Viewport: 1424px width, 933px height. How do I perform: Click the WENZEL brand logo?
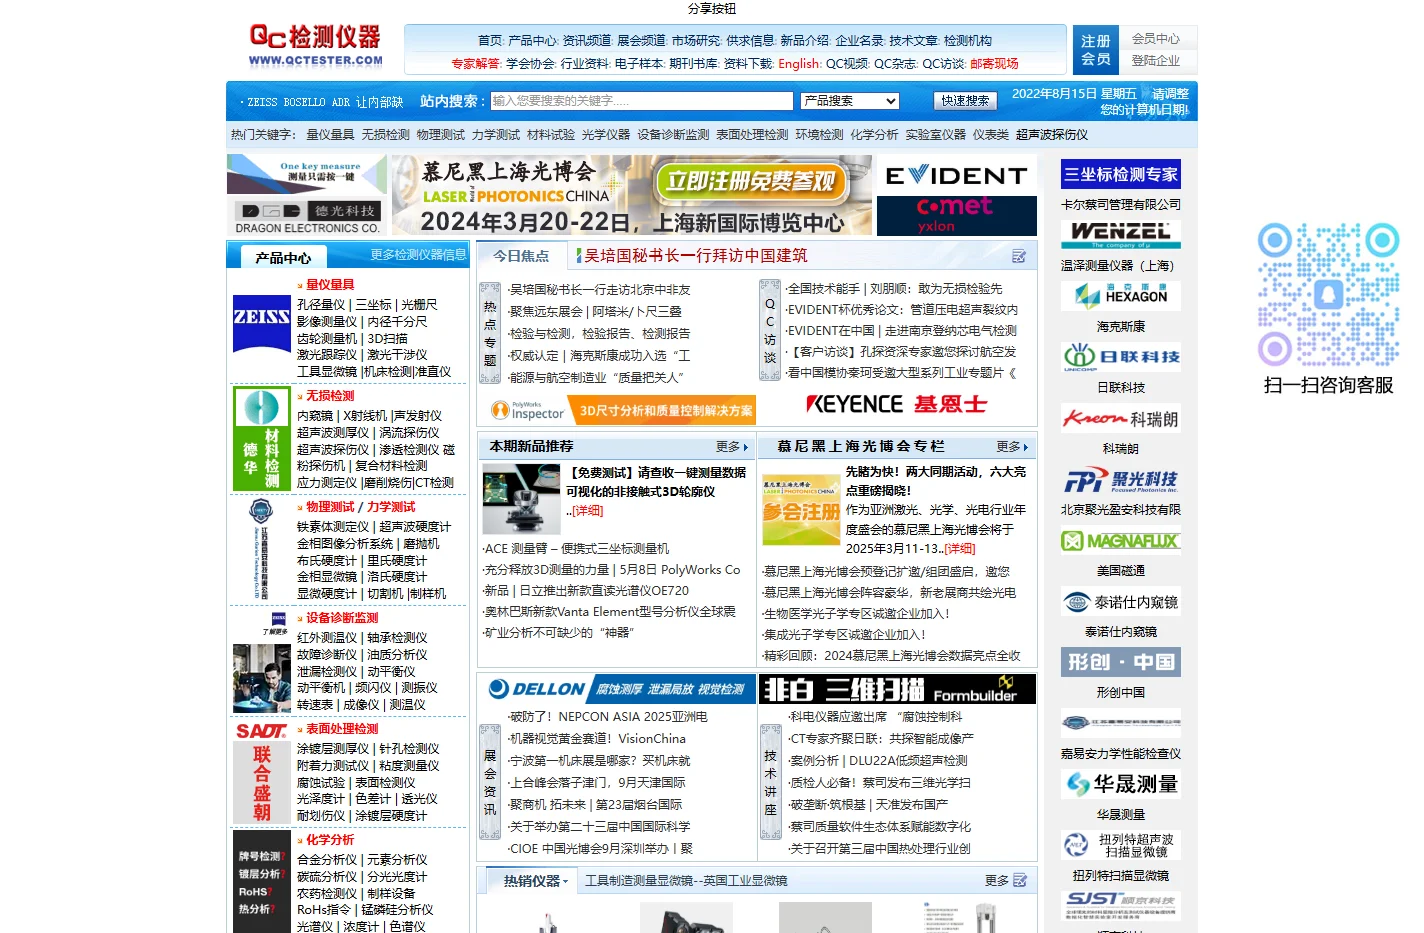click(x=1120, y=235)
